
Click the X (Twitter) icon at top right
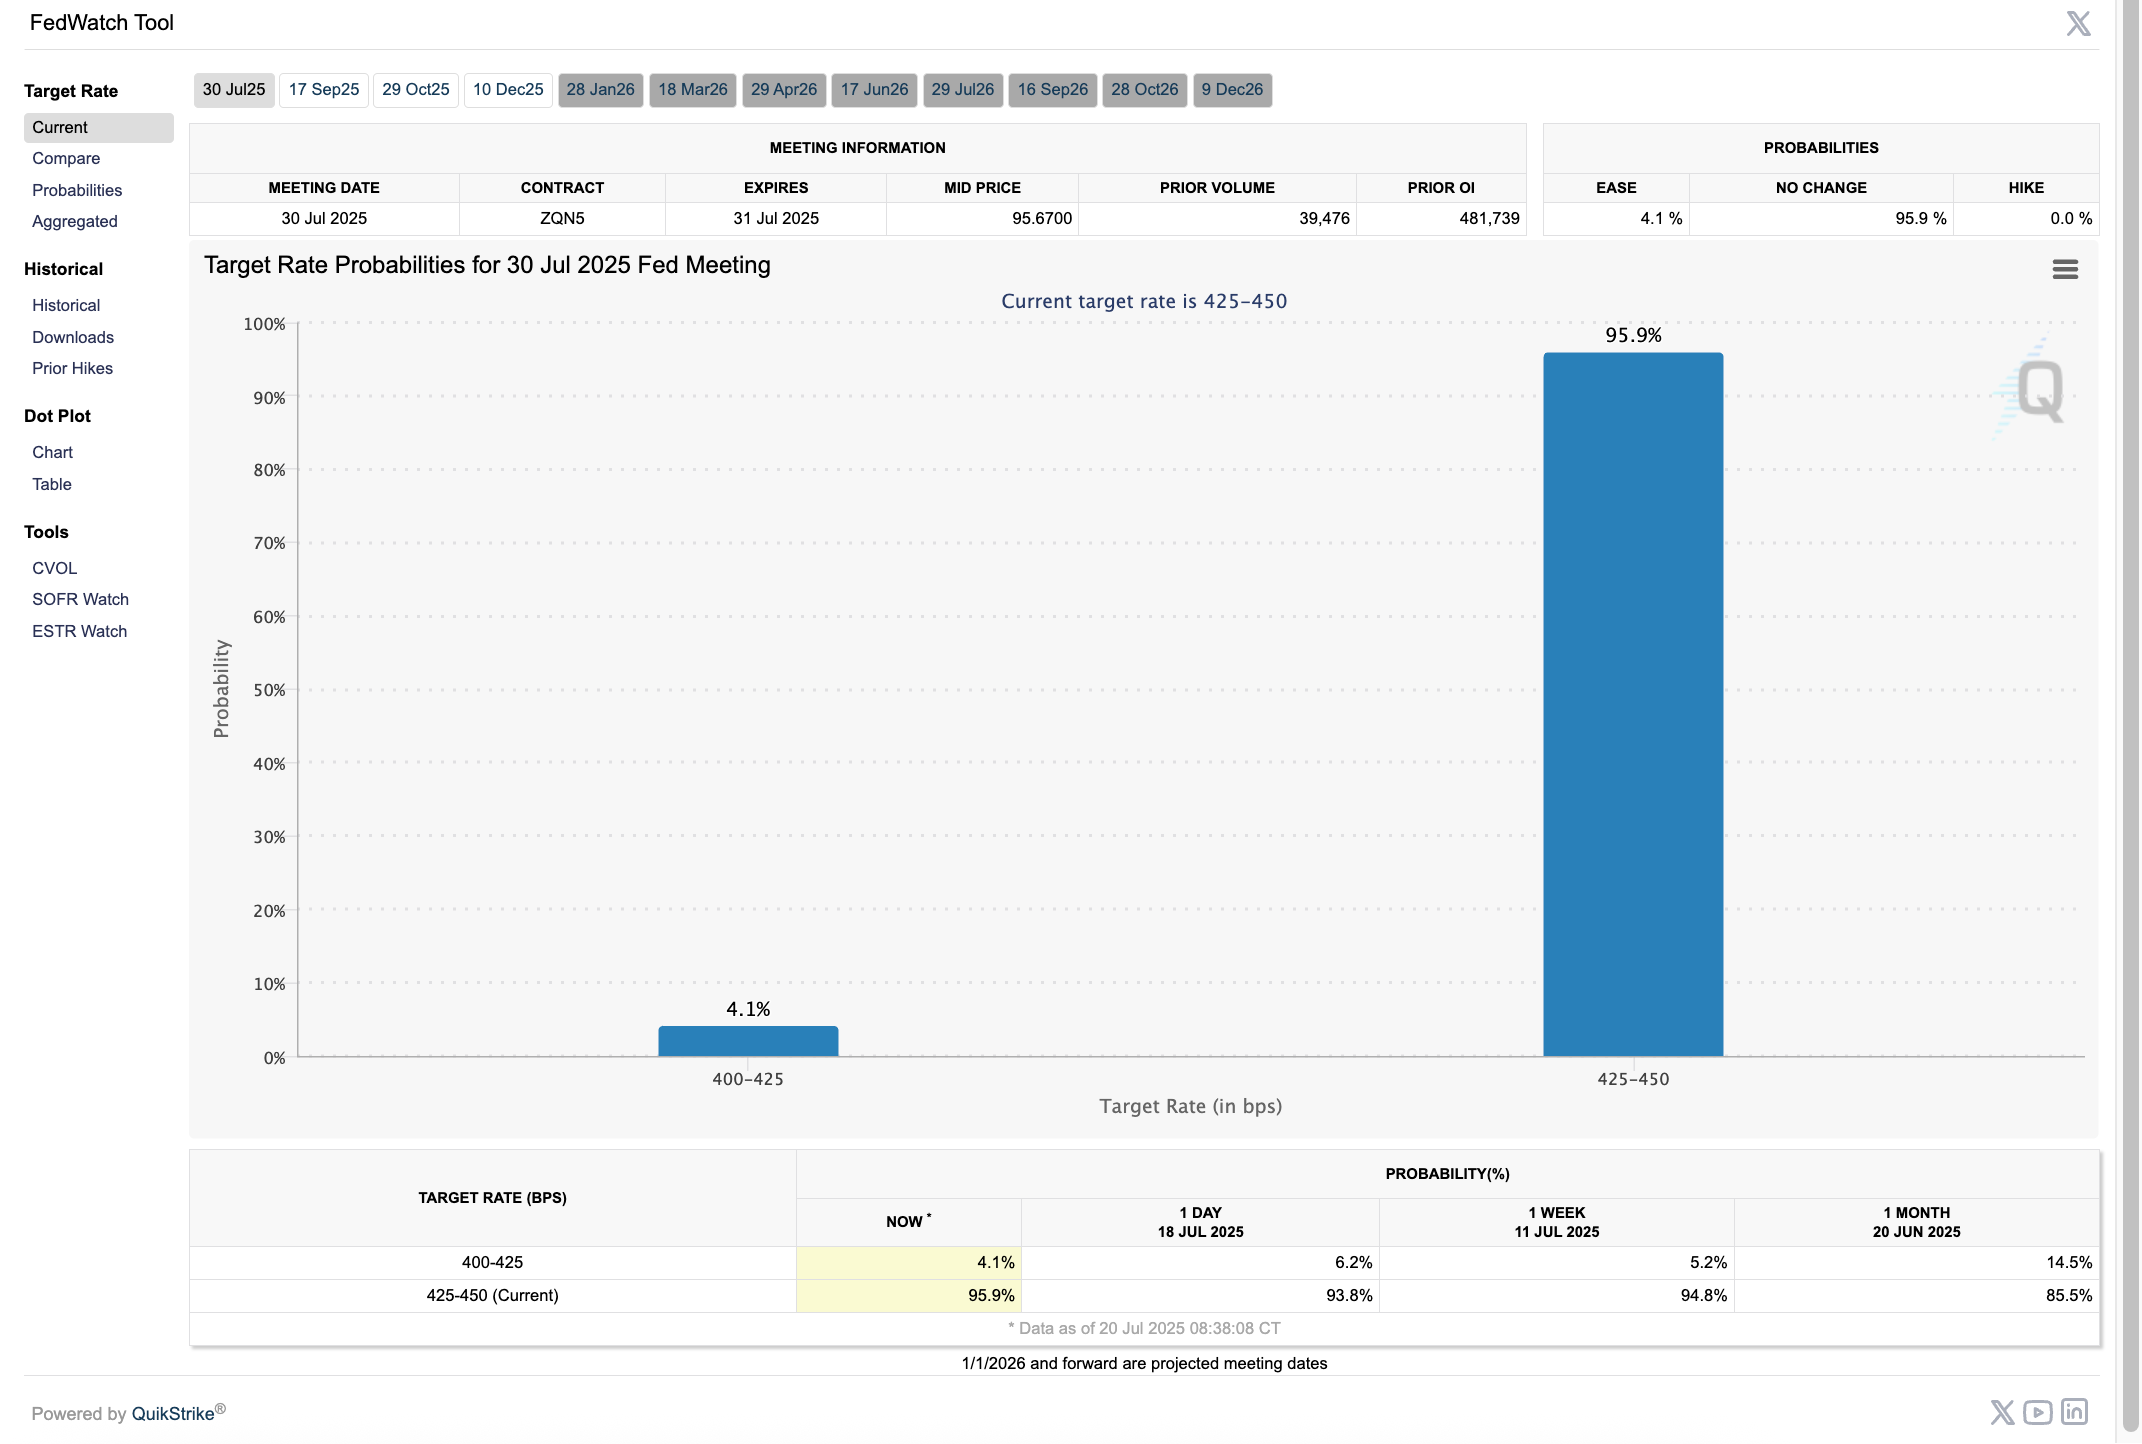tap(2078, 24)
